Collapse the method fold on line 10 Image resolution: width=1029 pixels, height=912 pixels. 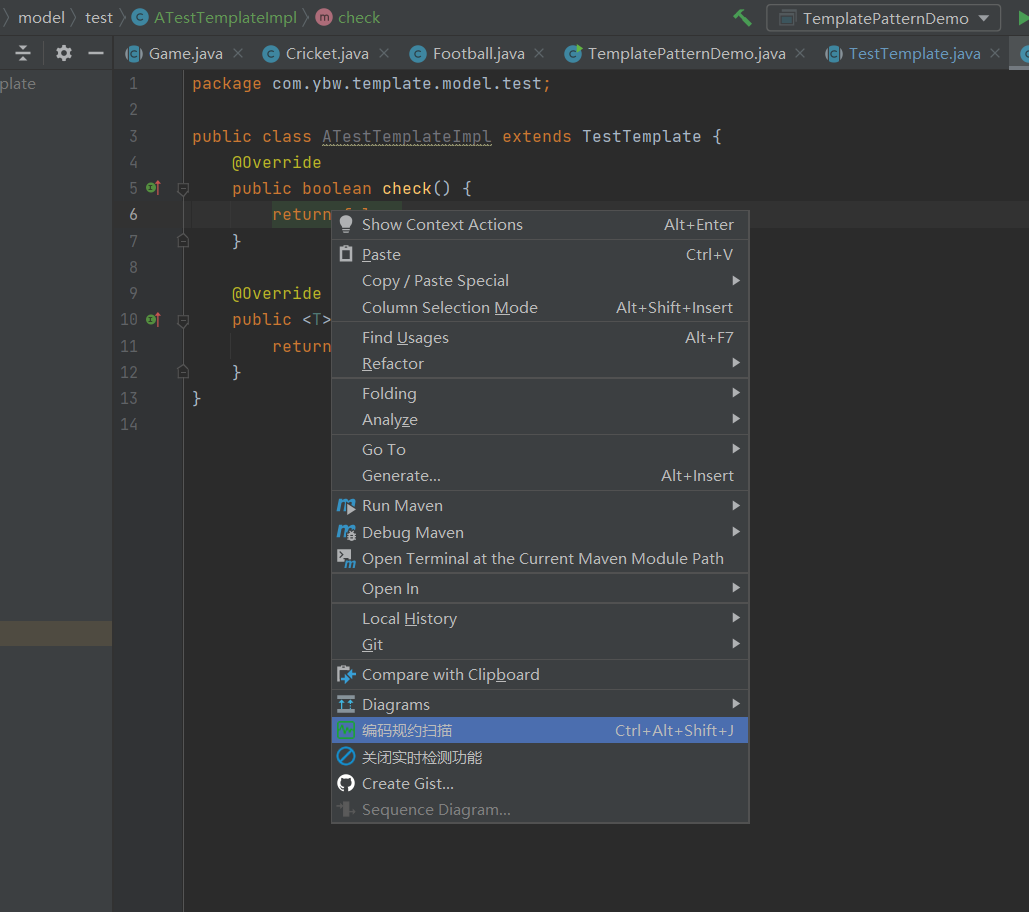pos(183,320)
